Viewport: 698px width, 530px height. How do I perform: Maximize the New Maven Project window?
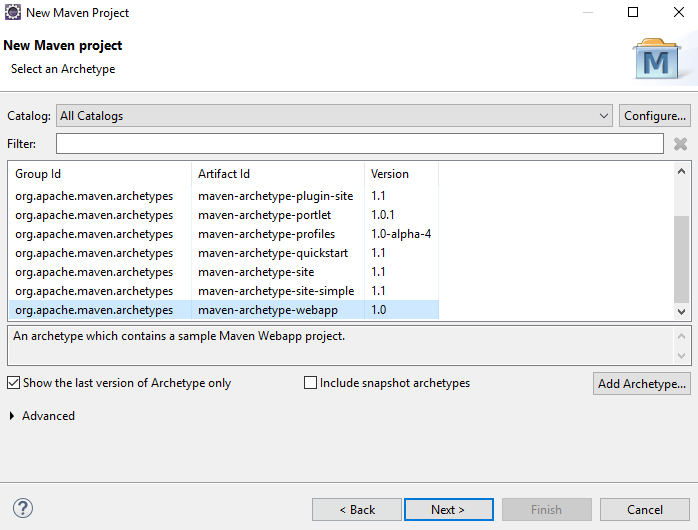click(x=633, y=12)
